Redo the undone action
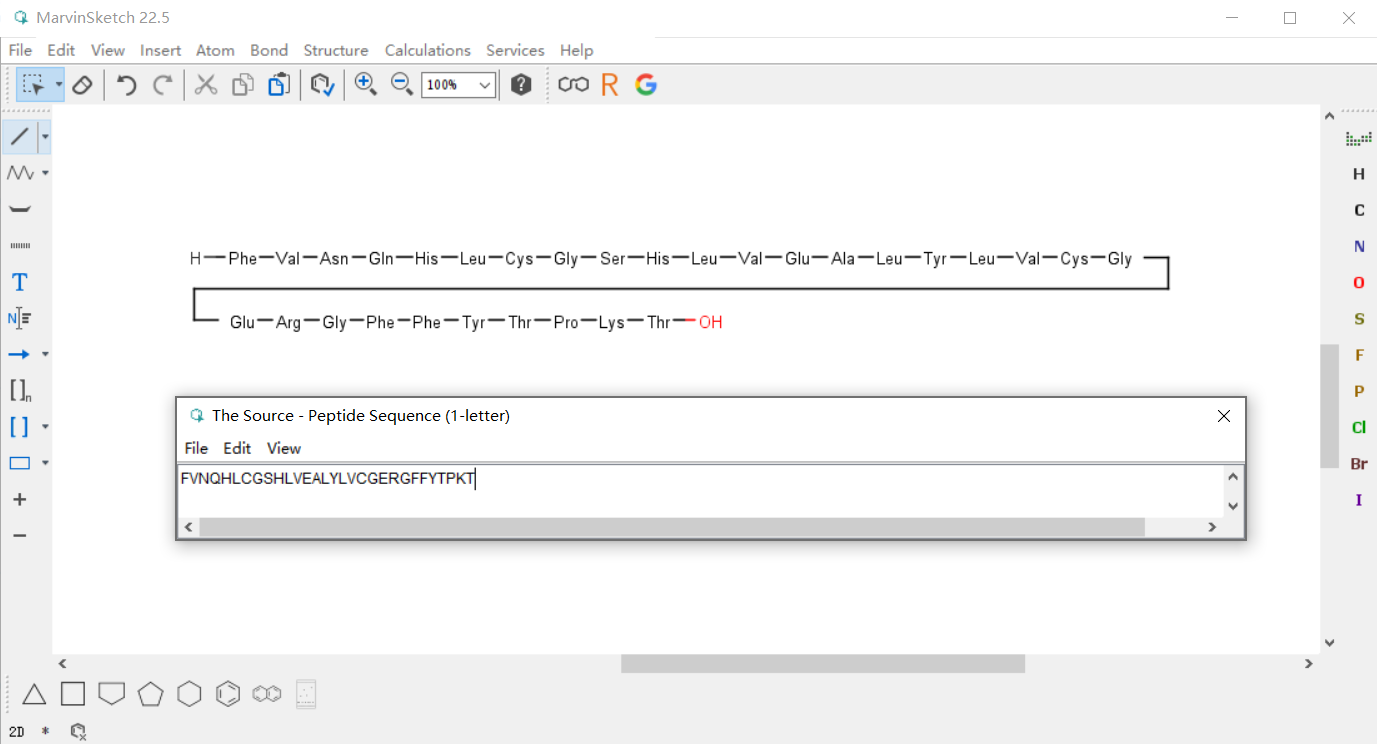Viewport: 1377px width, 744px height. [163, 85]
